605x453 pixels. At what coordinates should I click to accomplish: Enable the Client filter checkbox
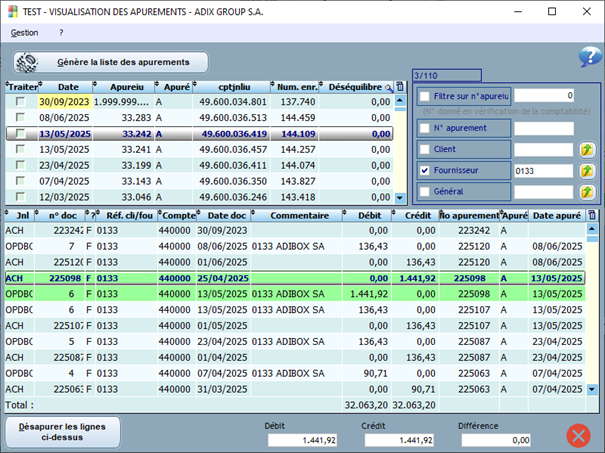pos(424,149)
